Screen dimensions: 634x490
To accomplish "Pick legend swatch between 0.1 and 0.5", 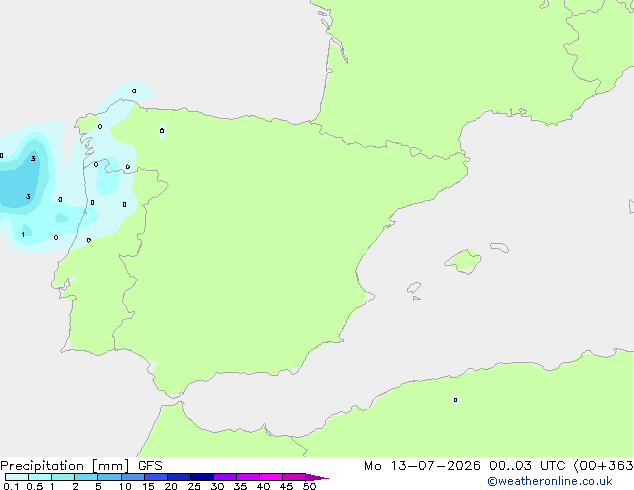I will [x=17, y=477].
